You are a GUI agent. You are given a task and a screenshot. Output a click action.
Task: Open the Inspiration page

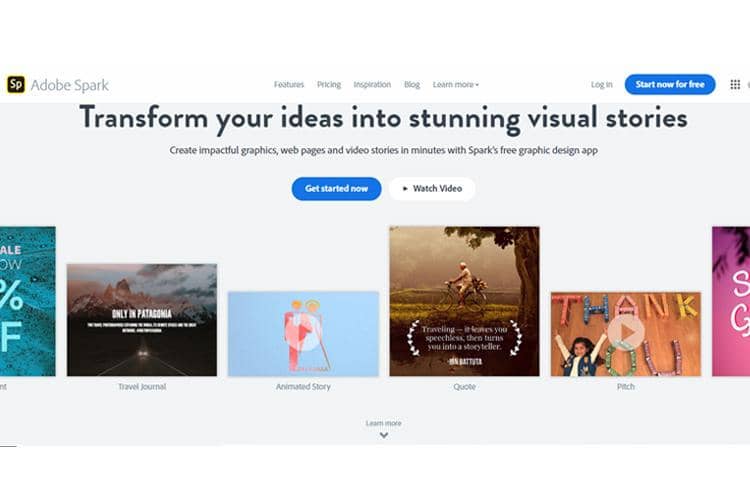coord(372,85)
